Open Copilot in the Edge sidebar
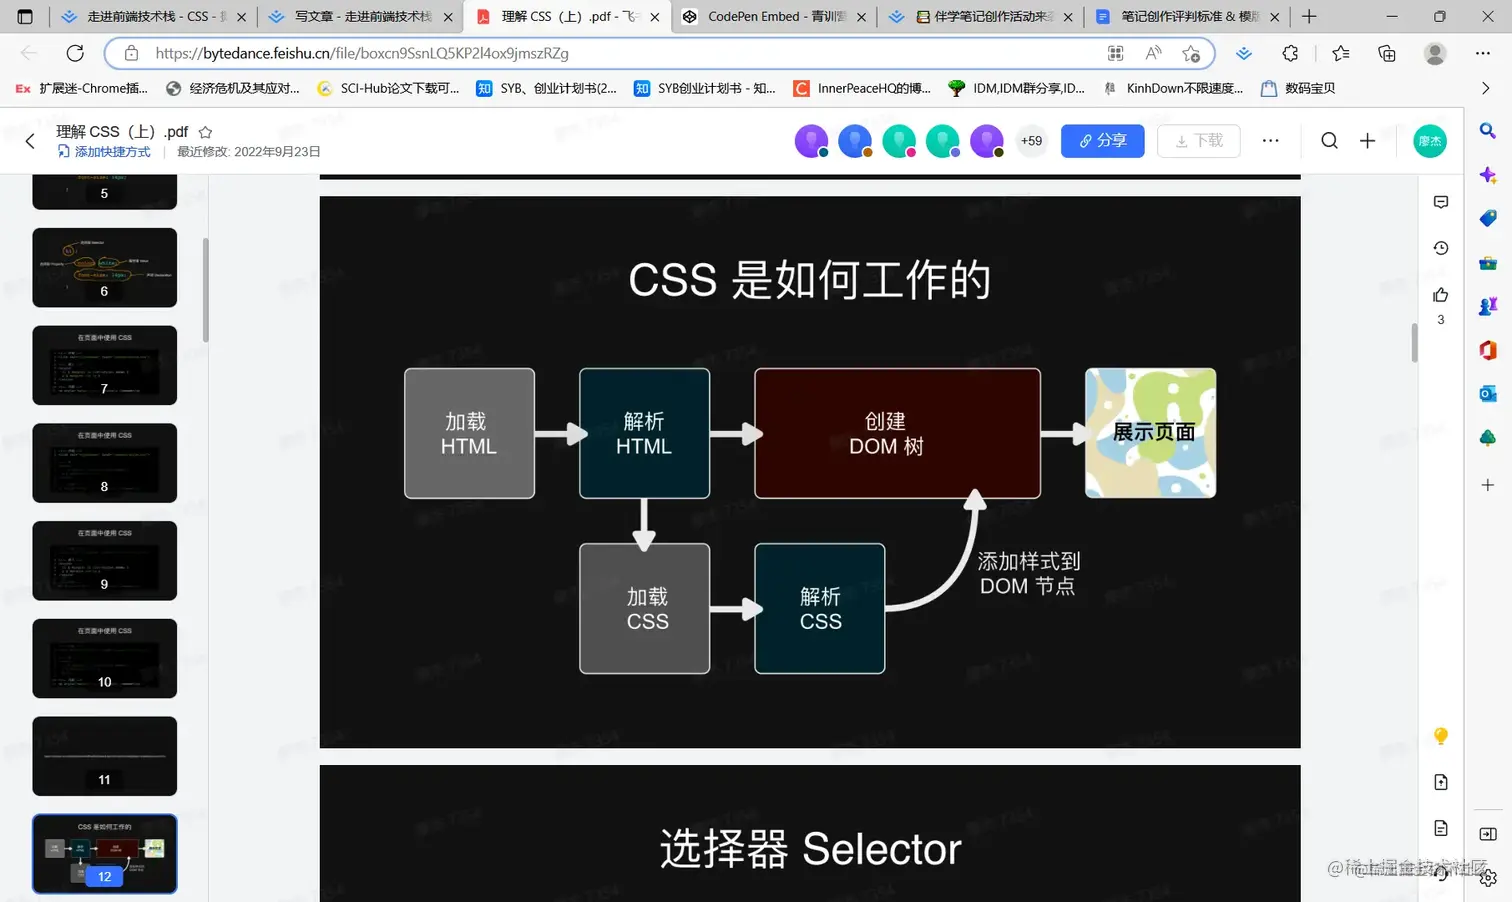The width and height of the screenshot is (1512, 902). click(1489, 174)
